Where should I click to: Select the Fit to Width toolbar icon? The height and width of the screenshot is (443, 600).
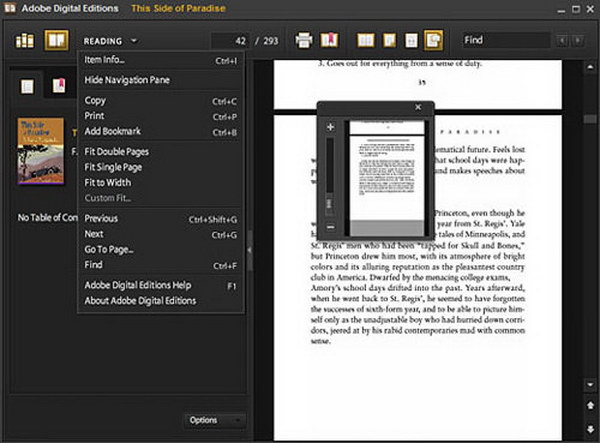pyautogui.click(x=411, y=41)
